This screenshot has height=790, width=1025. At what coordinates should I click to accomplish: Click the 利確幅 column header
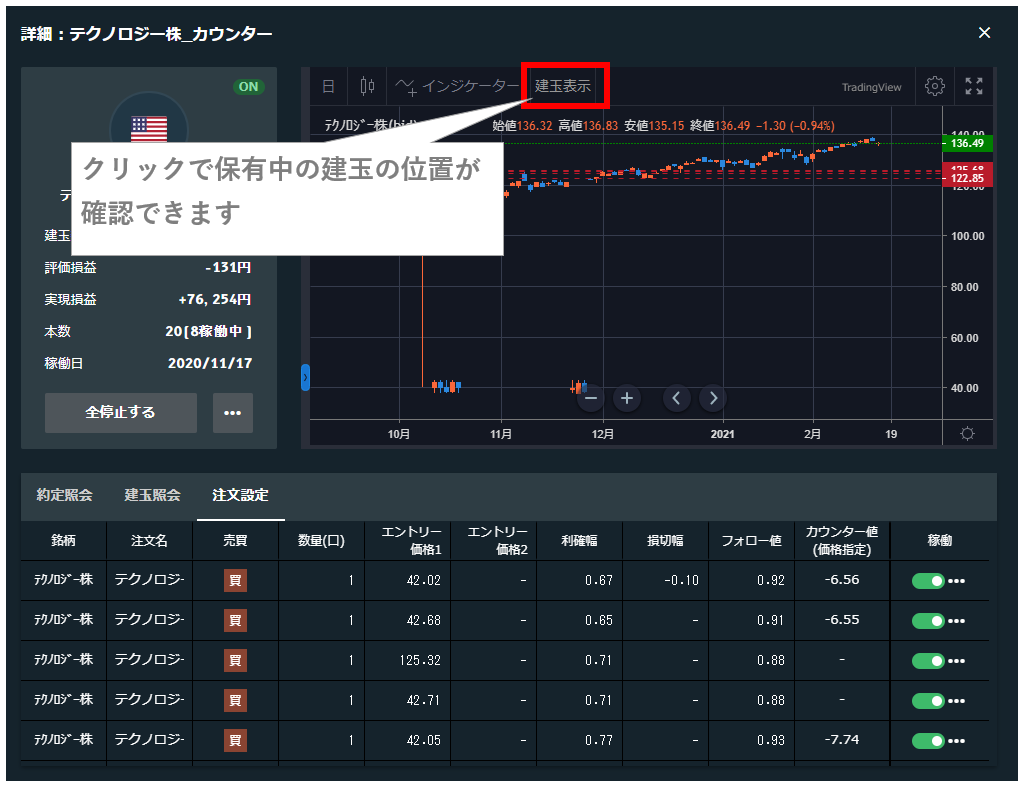(x=579, y=540)
